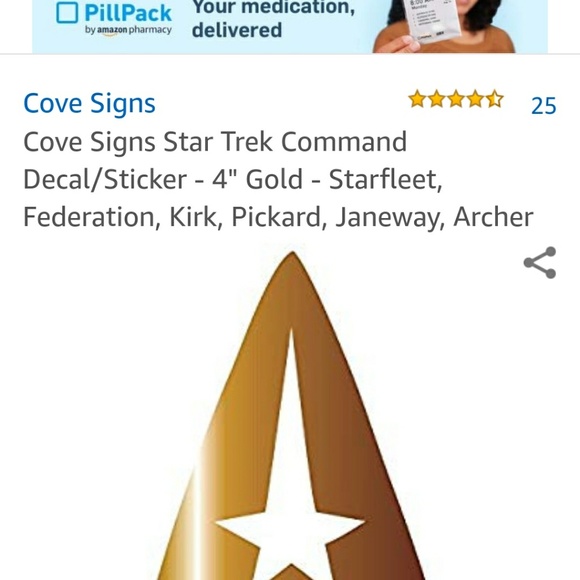580x580 pixels.
Task: Click 'Federation, Kirk, Pickard' title line
Action: (172, 217)
